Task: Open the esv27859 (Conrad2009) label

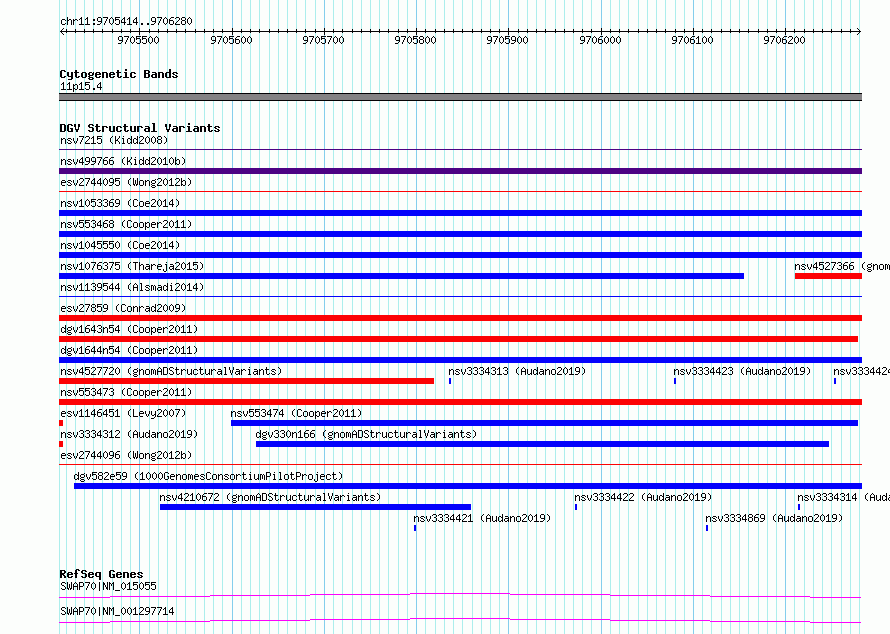Action: pos(123,308)
